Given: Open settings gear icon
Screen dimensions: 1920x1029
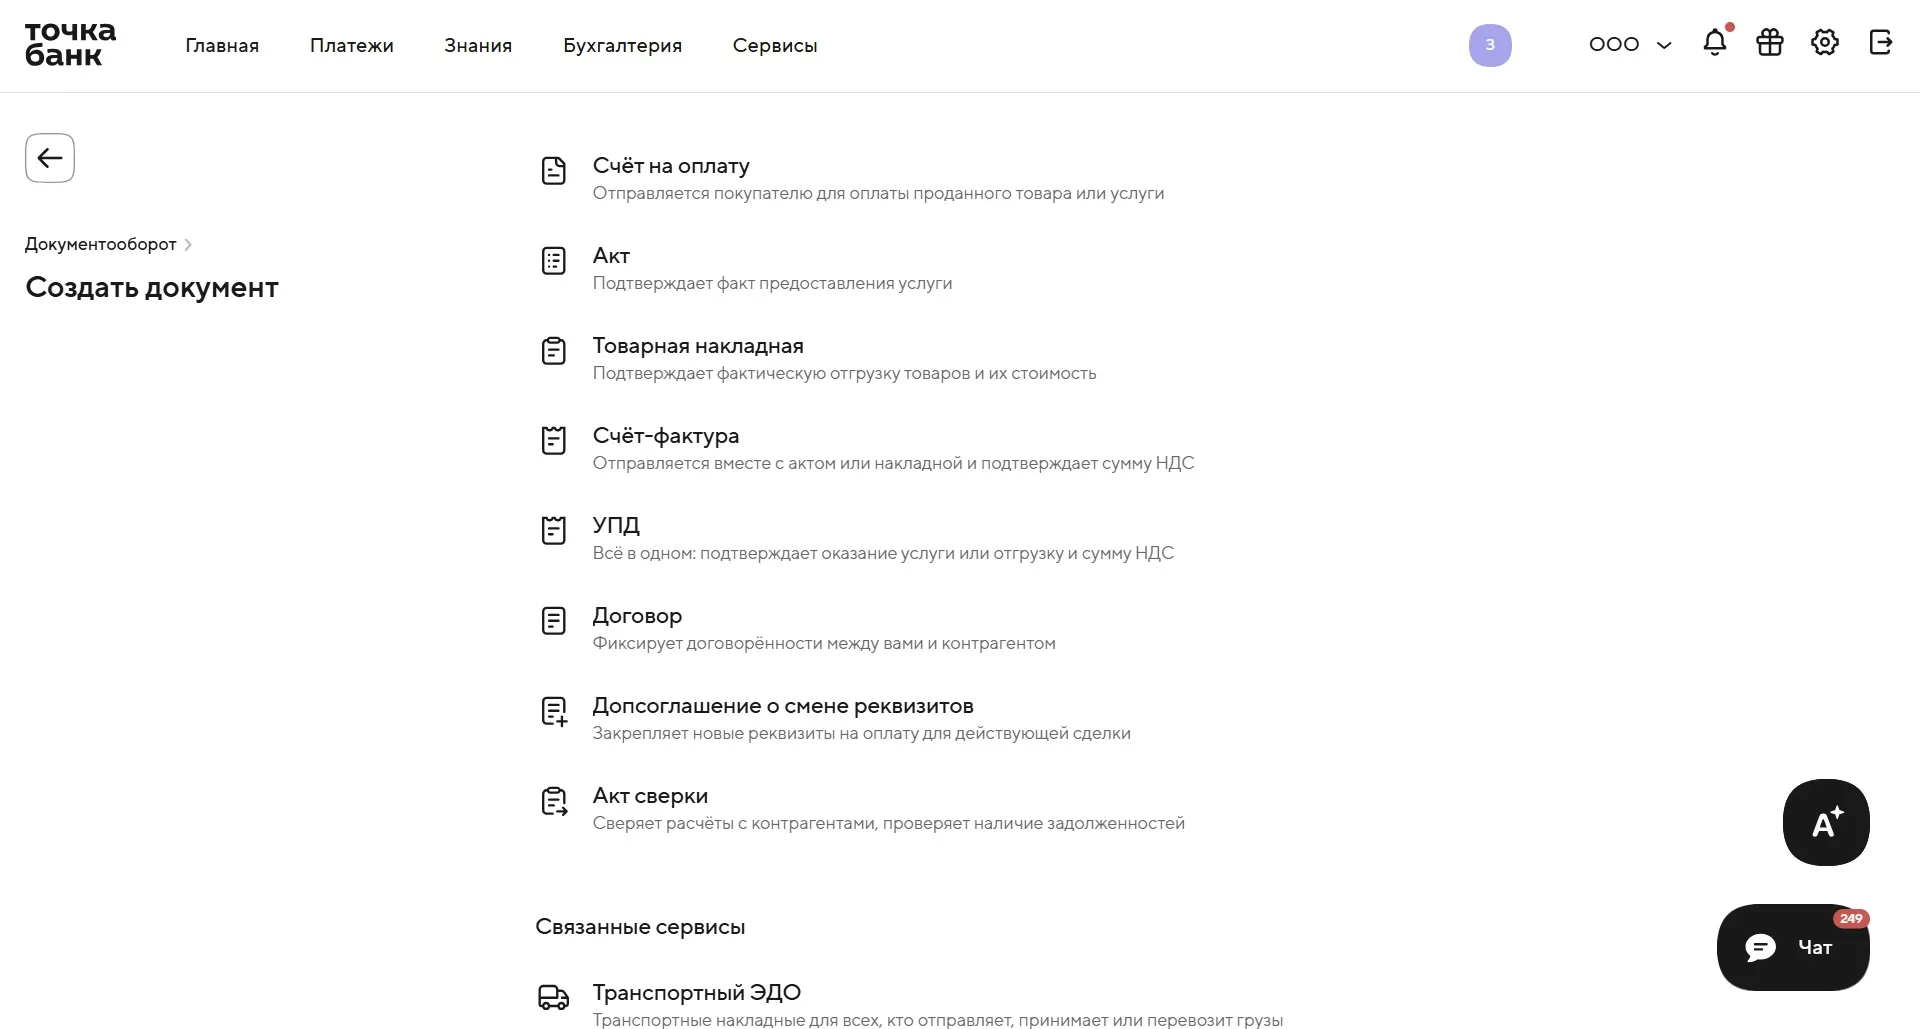Looking at the screenshot, I should [1825, 43].
